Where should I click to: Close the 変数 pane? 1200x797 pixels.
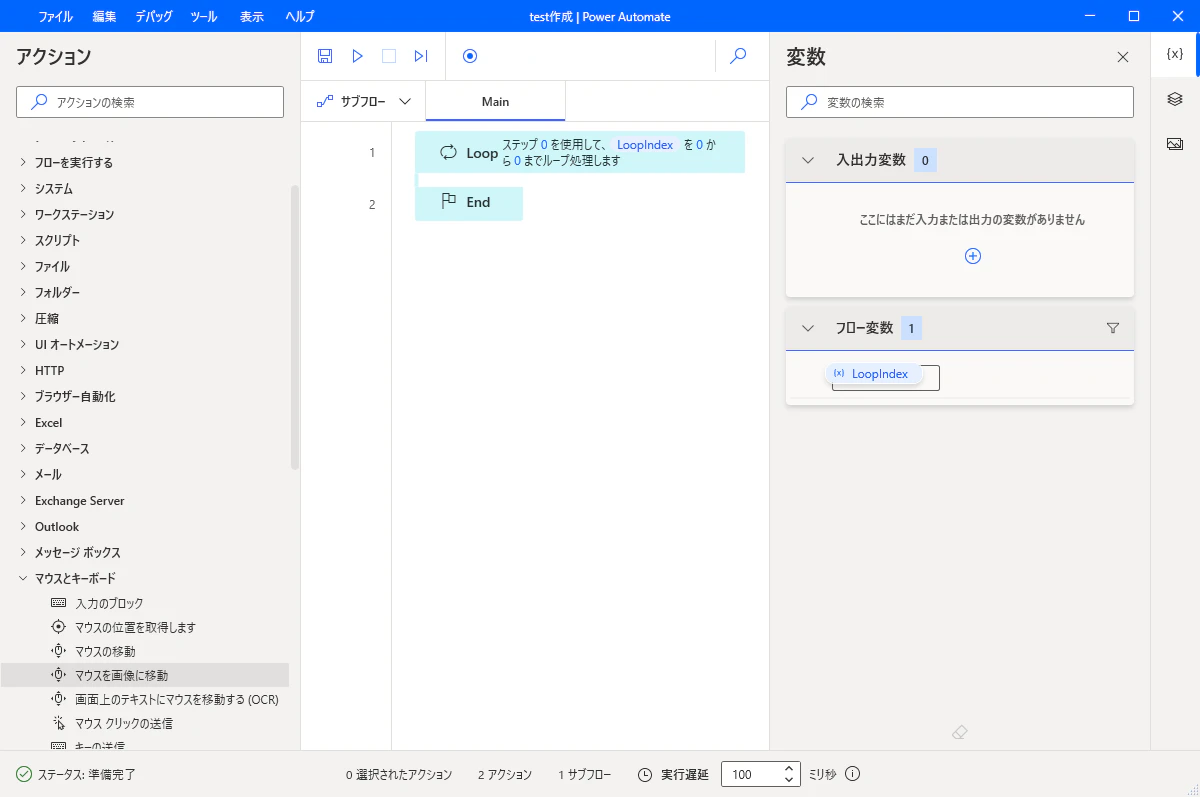(x=1123, y=57)
